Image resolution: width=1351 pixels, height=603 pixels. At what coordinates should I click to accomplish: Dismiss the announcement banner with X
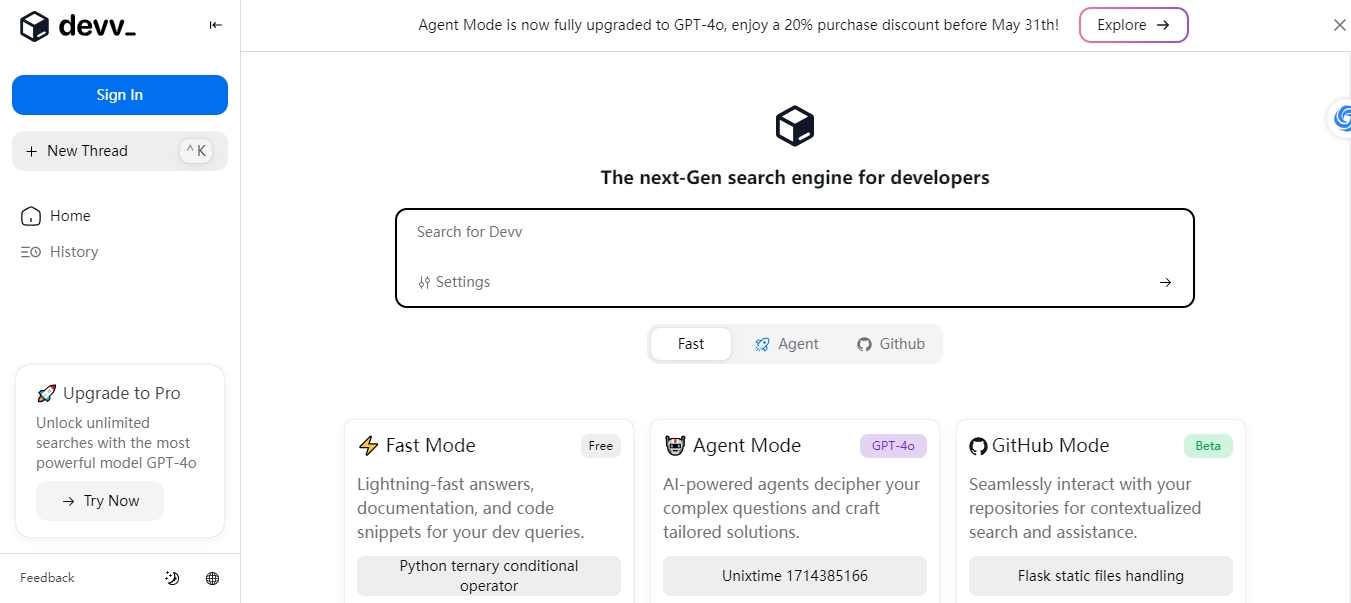(x=1339, y=25)
